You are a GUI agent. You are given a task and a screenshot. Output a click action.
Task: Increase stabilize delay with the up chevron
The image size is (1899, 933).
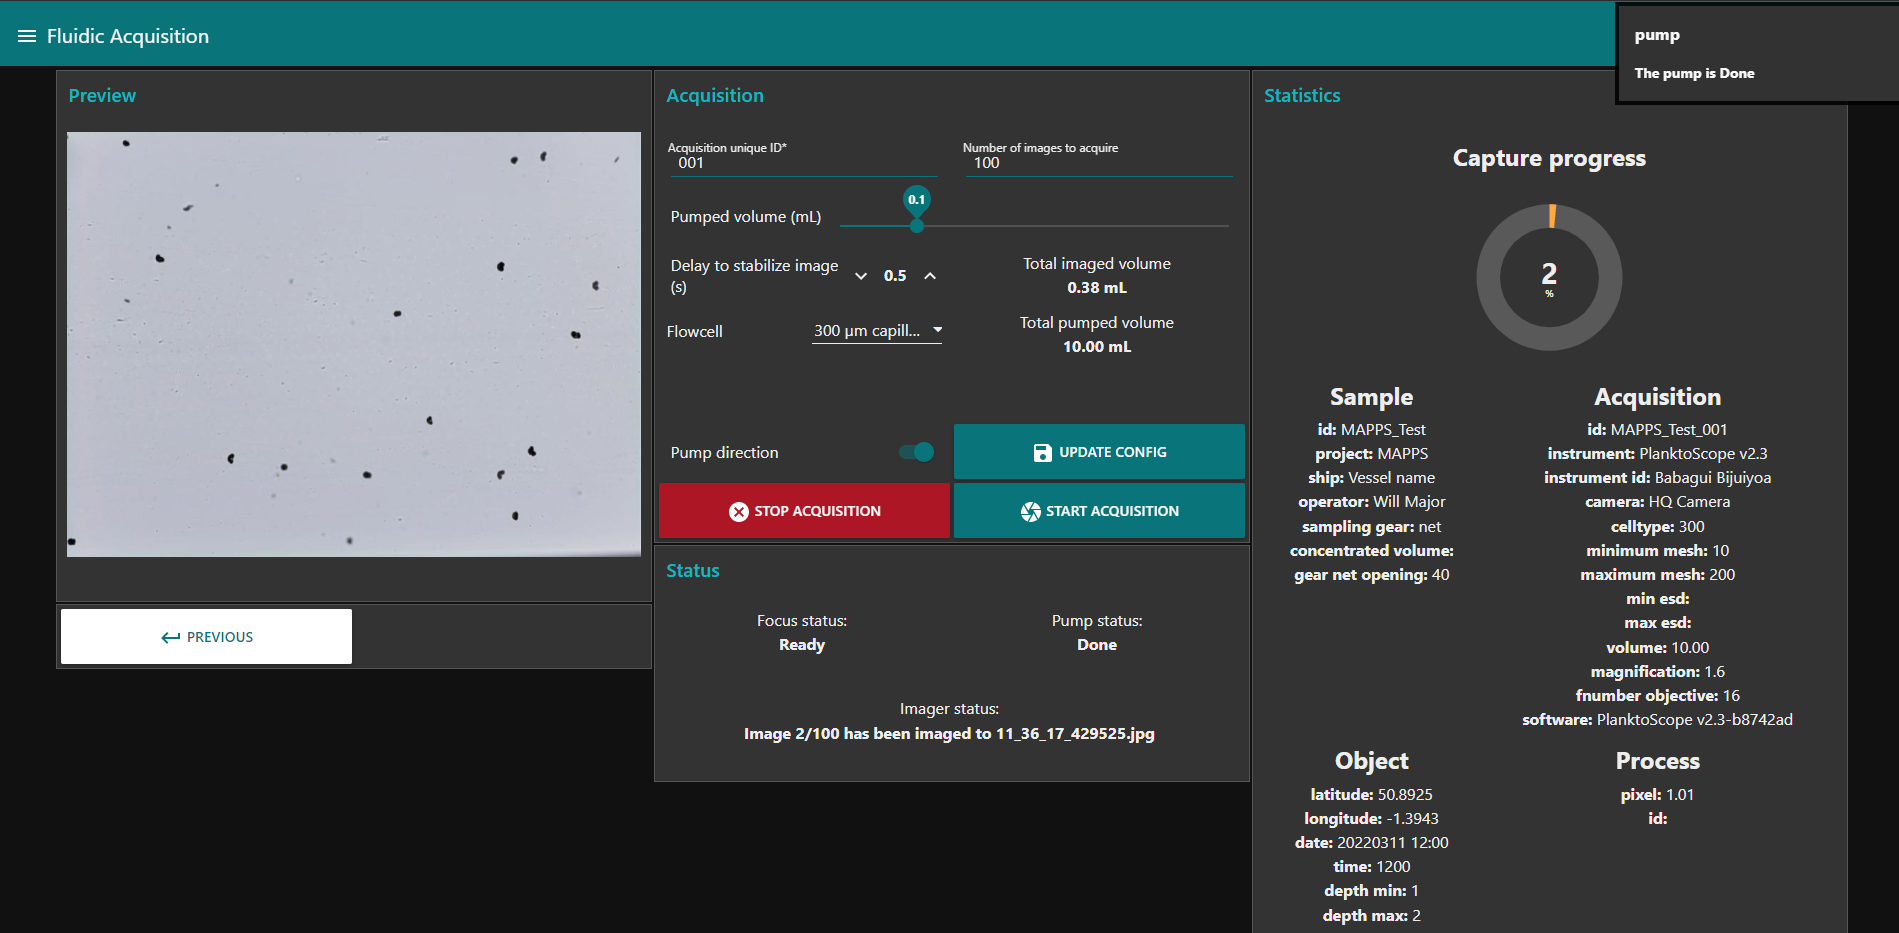tap(930, 276)
